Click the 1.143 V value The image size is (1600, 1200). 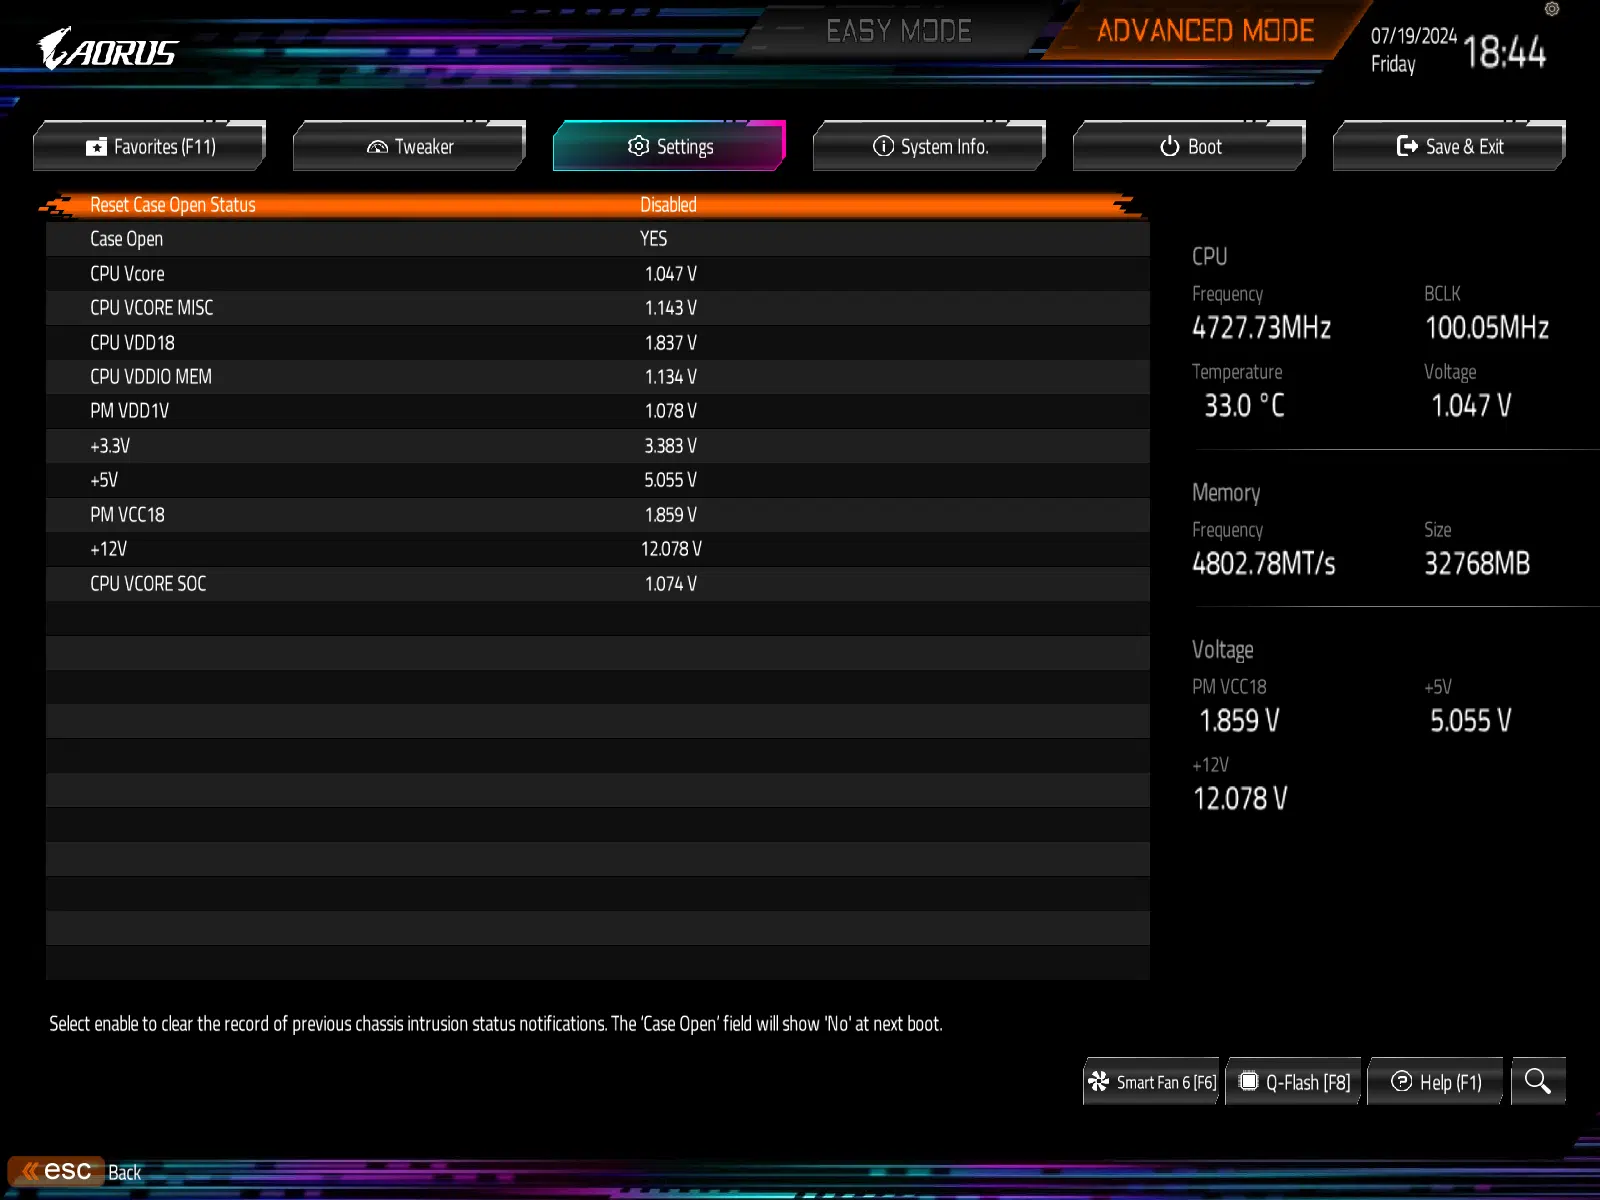[x=670, y=308]
